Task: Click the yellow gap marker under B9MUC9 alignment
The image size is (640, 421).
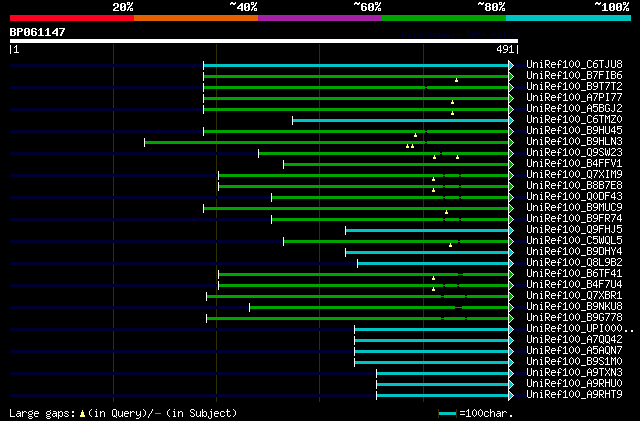Action: (x=447, y=213)
